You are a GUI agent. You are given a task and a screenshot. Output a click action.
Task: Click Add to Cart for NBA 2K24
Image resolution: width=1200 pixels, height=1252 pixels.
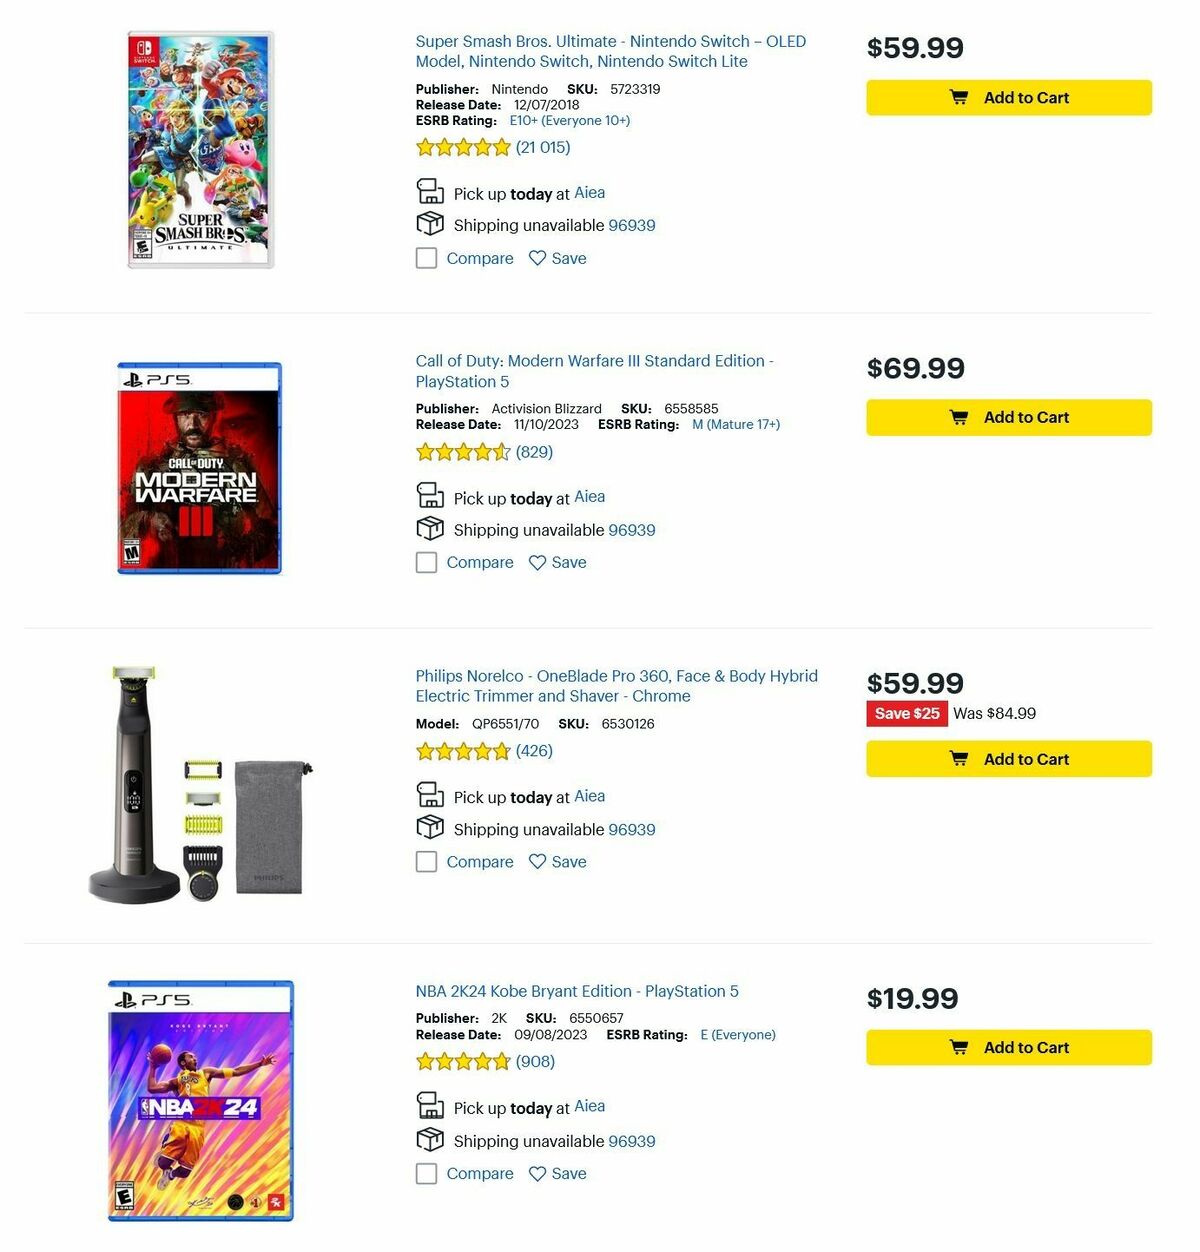(x=1008, y=1047)
